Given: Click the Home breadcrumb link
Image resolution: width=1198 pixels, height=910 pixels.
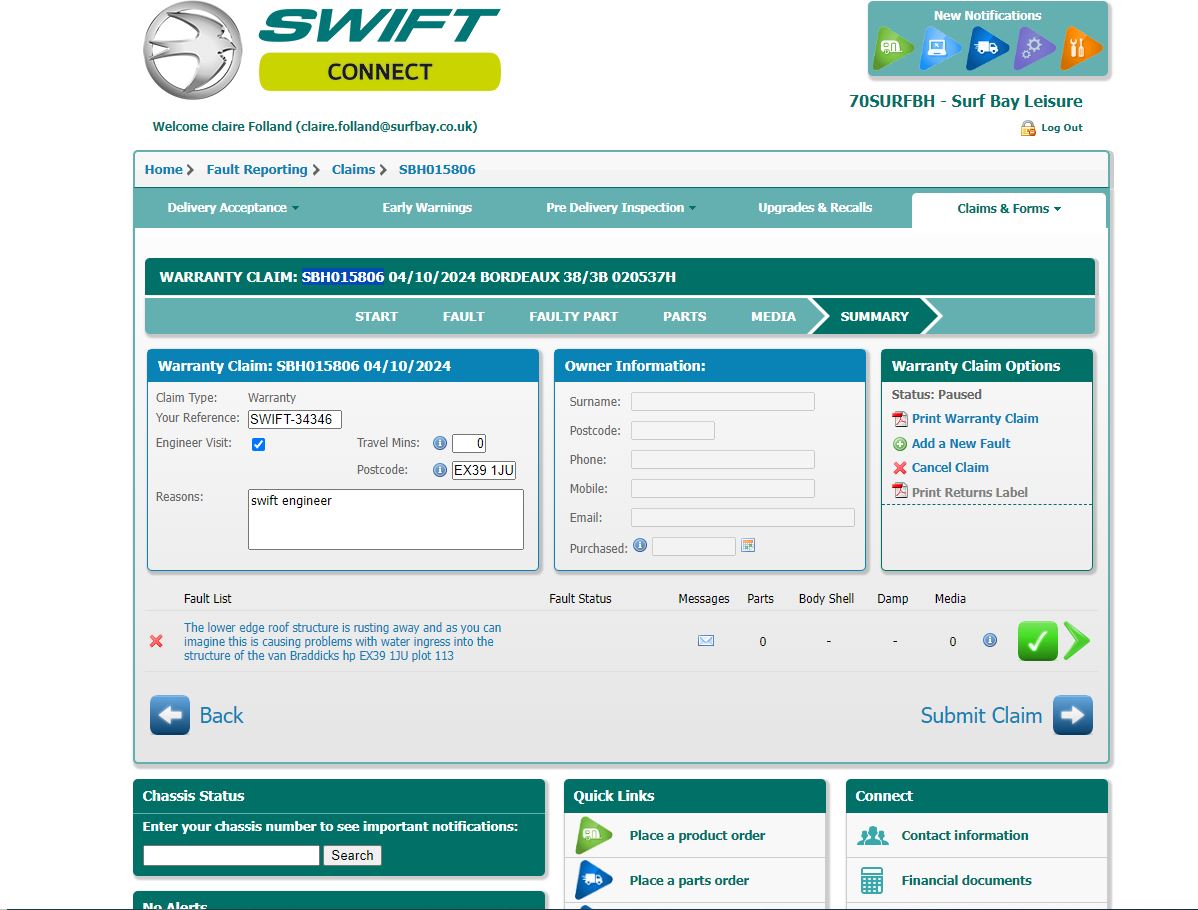Looking at the screenshot, I should click(x=164, y=170).
